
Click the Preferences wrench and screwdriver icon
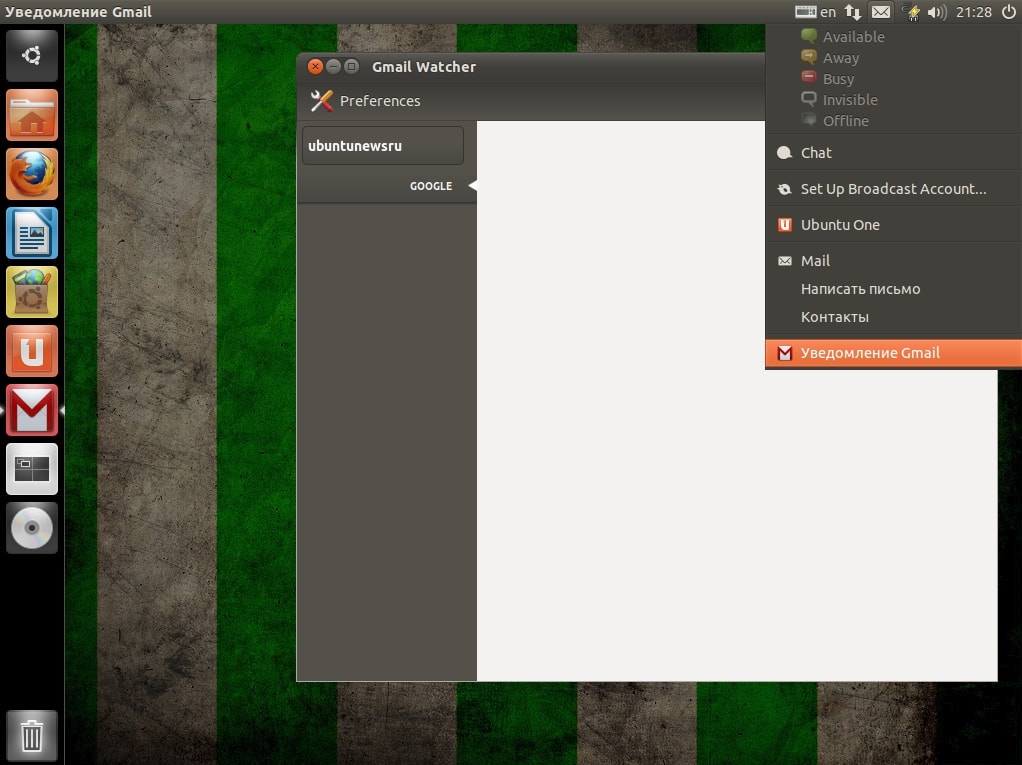[x=321, y=101]
